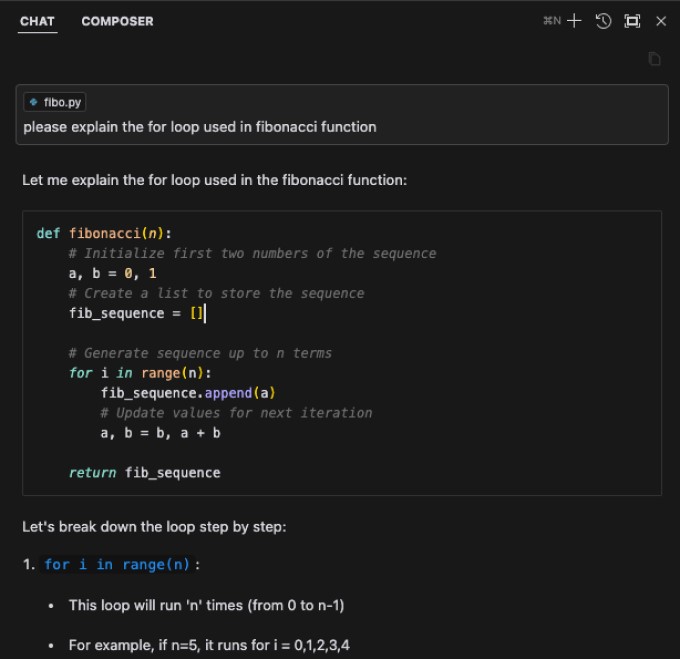Open the COMPOSER tab
Viewport: 680px width, 659px height.
[x=117, y=21]
